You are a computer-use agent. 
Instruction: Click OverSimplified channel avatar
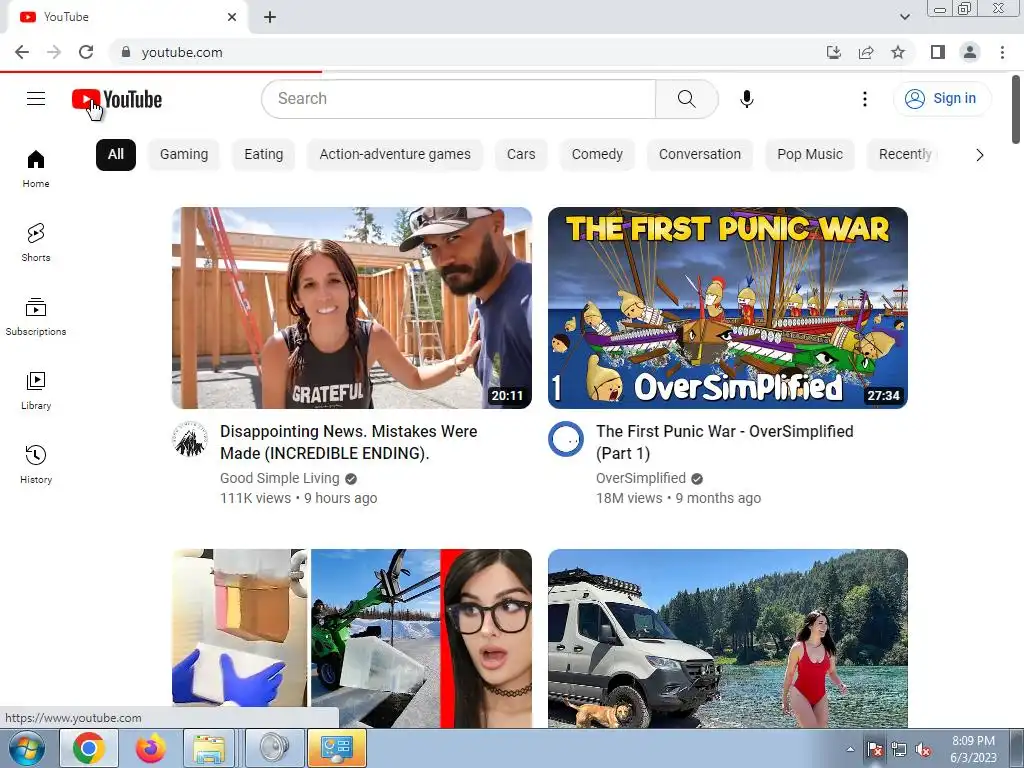tap(566, 439)
